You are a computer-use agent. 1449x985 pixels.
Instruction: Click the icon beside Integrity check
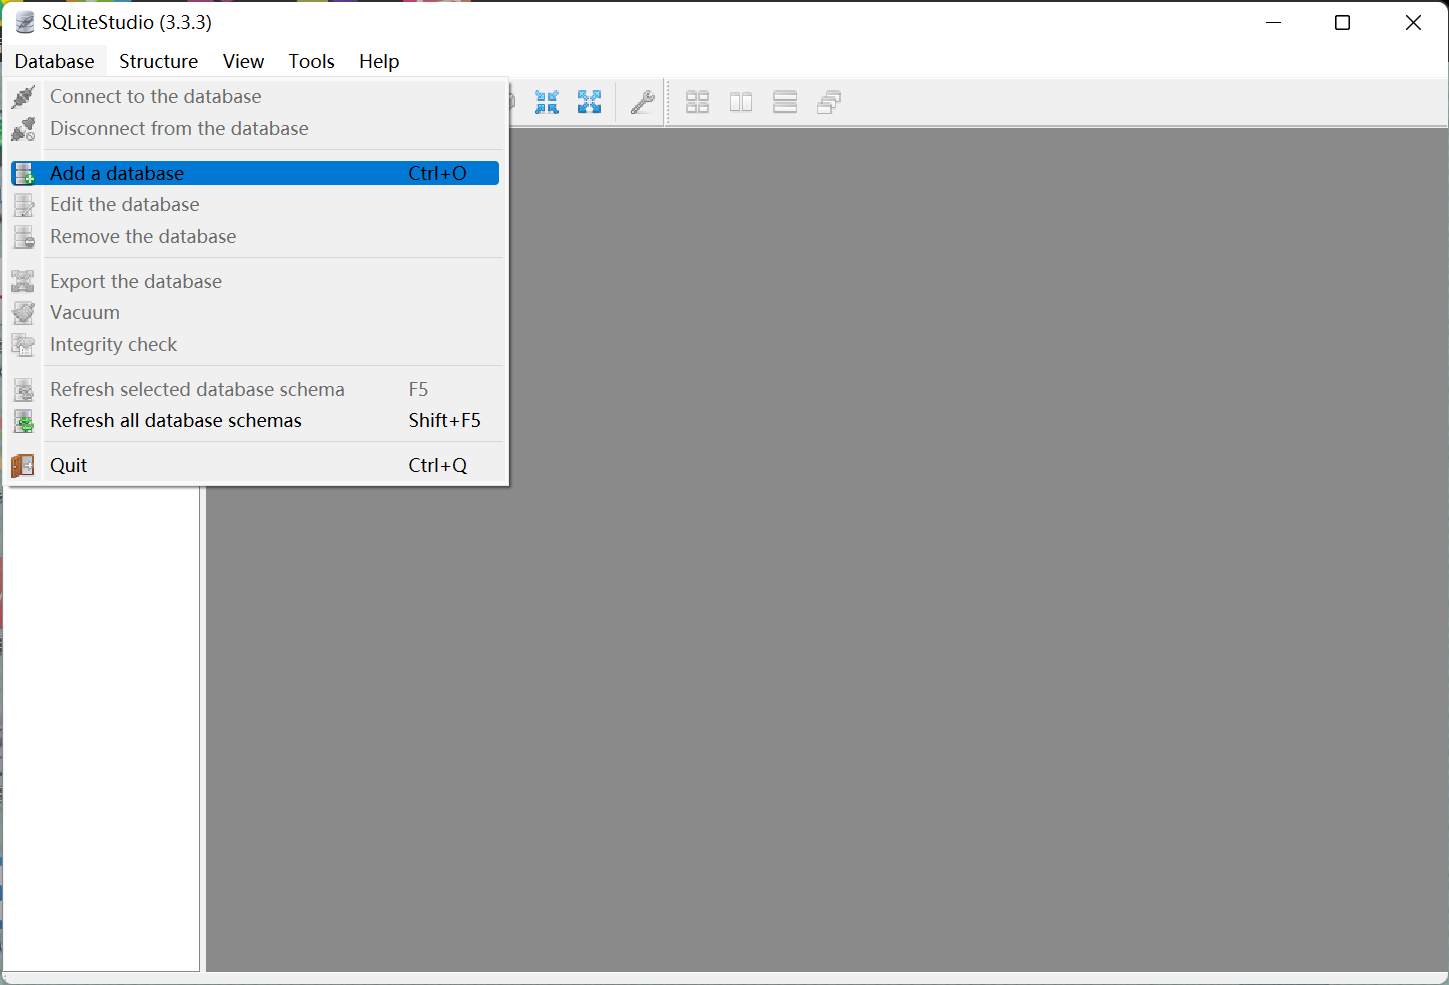tap(23, 345)
